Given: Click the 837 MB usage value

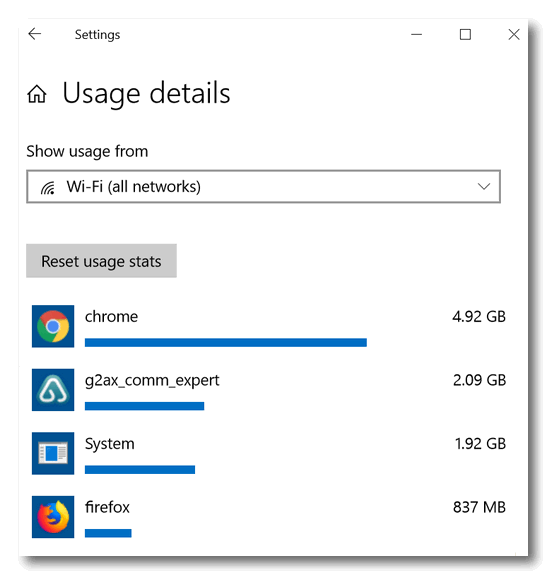Looking at the screenshot, I should 479,507.
